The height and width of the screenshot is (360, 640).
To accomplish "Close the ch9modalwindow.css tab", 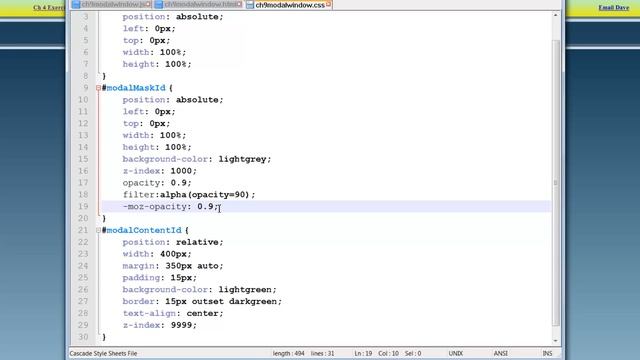I will [329, 4].
